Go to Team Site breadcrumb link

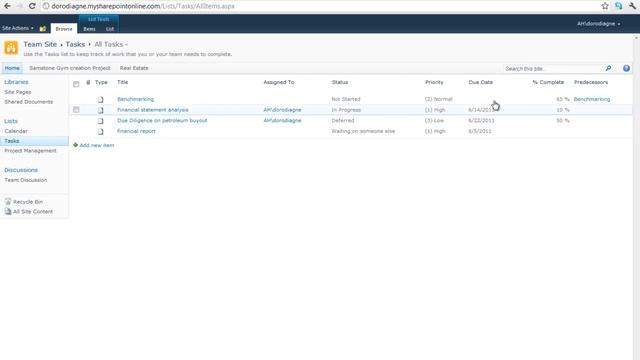[x=40, y=44]
